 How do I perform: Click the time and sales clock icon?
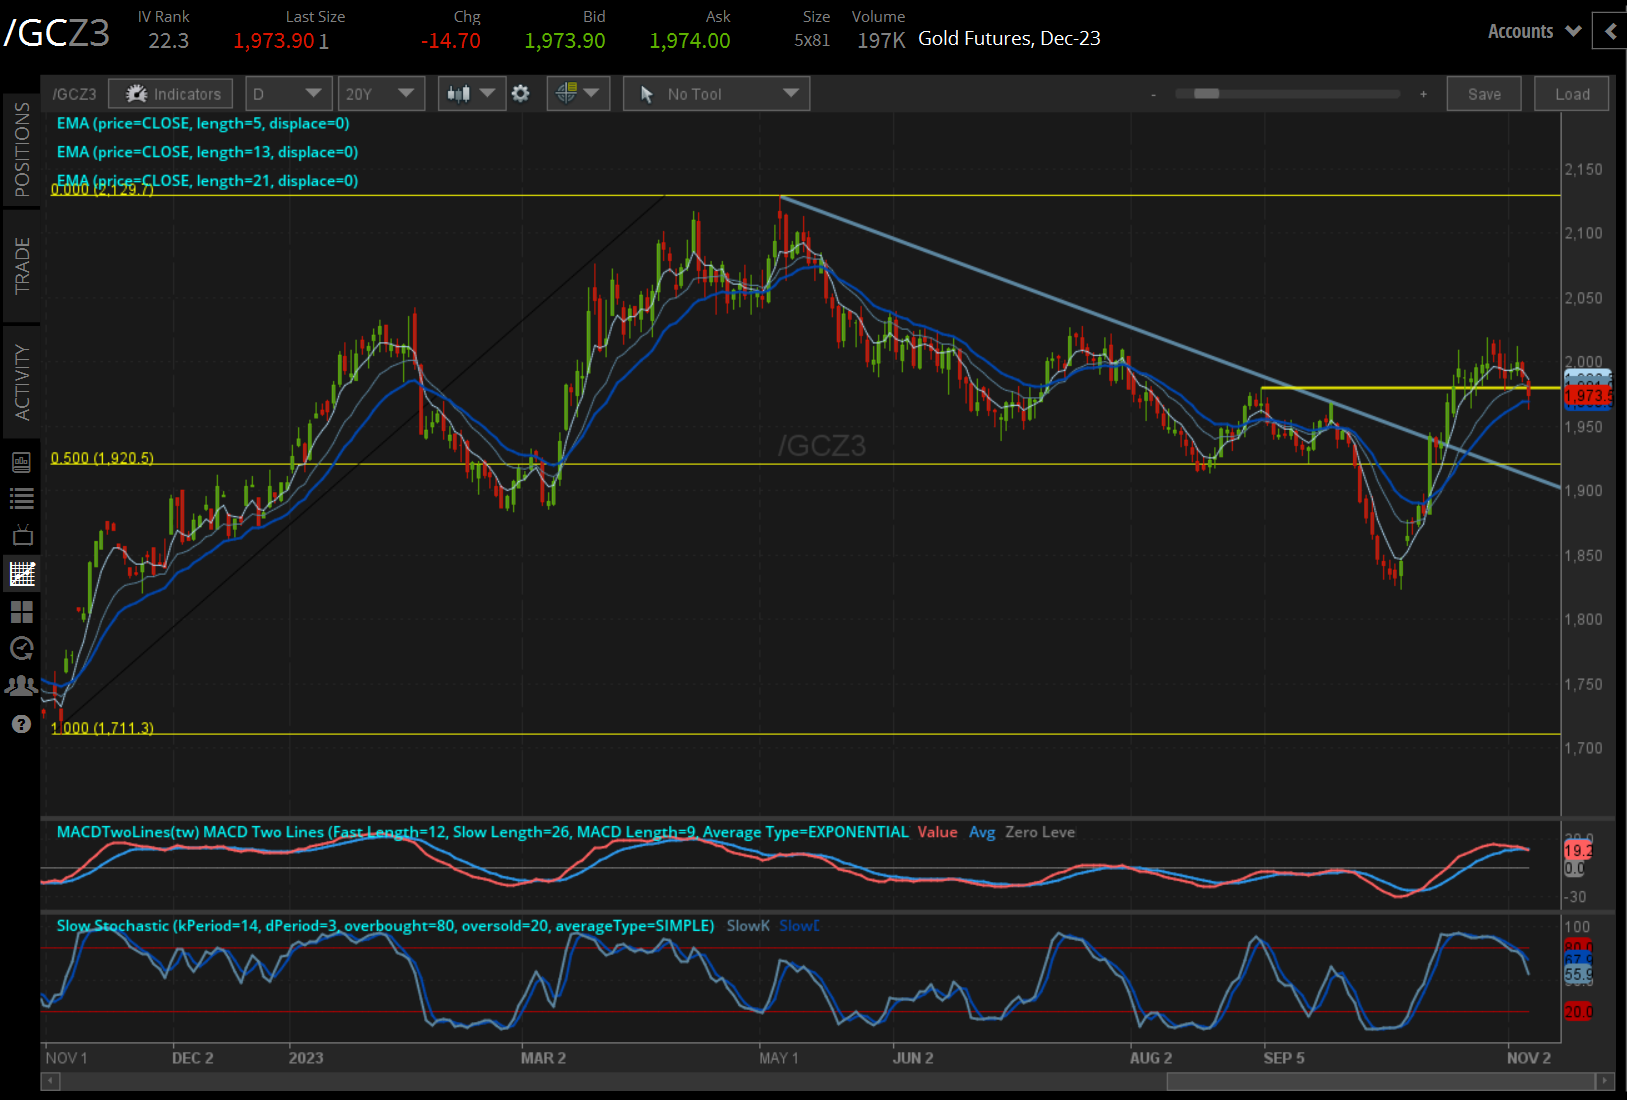pos(22,648)
